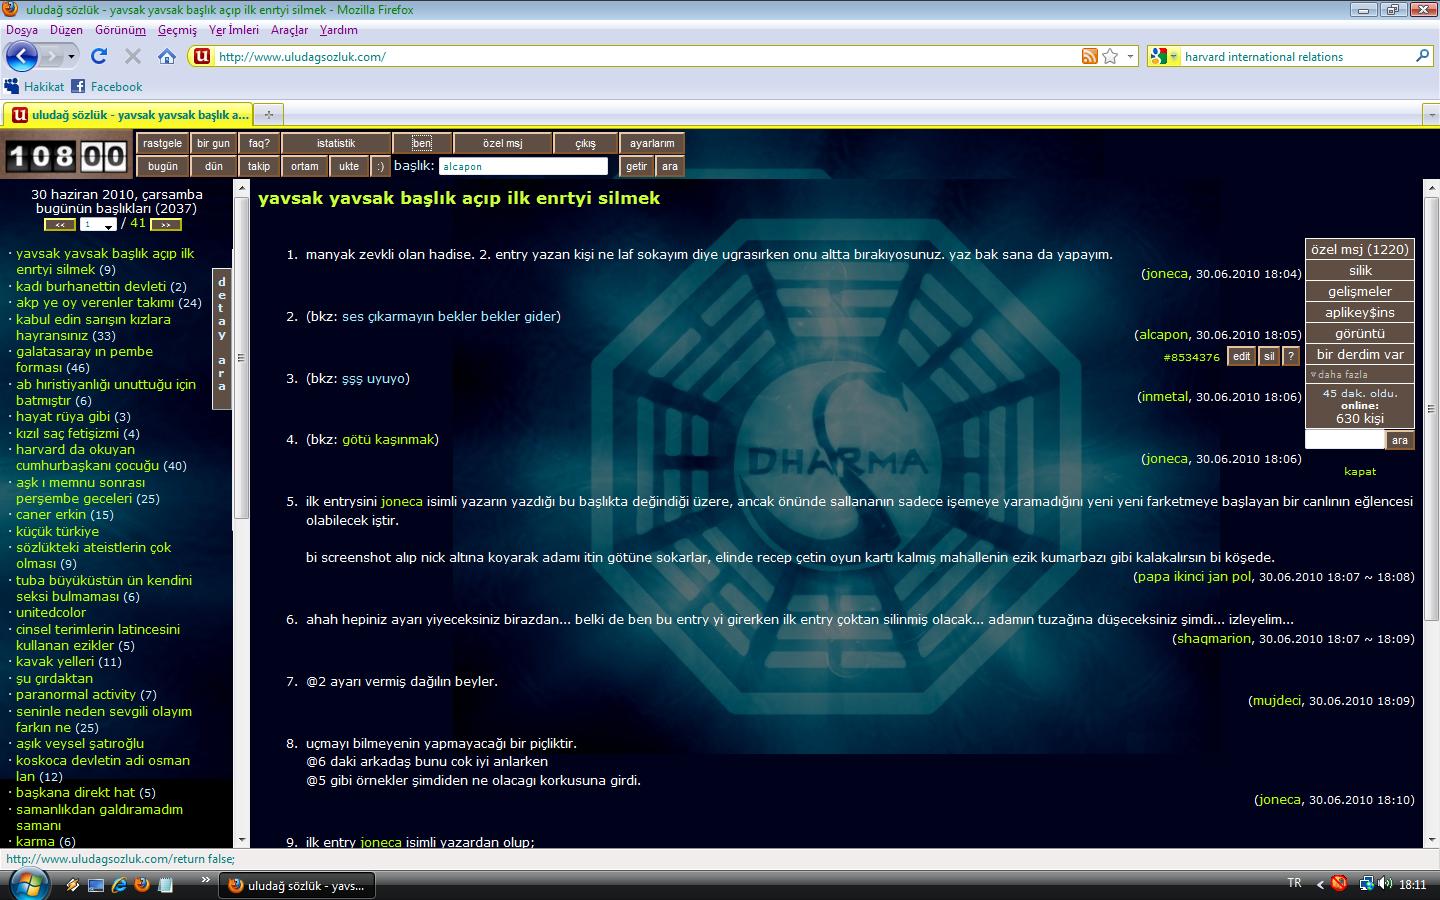Click the RSS feed icon in address bar
The width and height of the screenshot is (1440, 900).
coord(1090,57)
